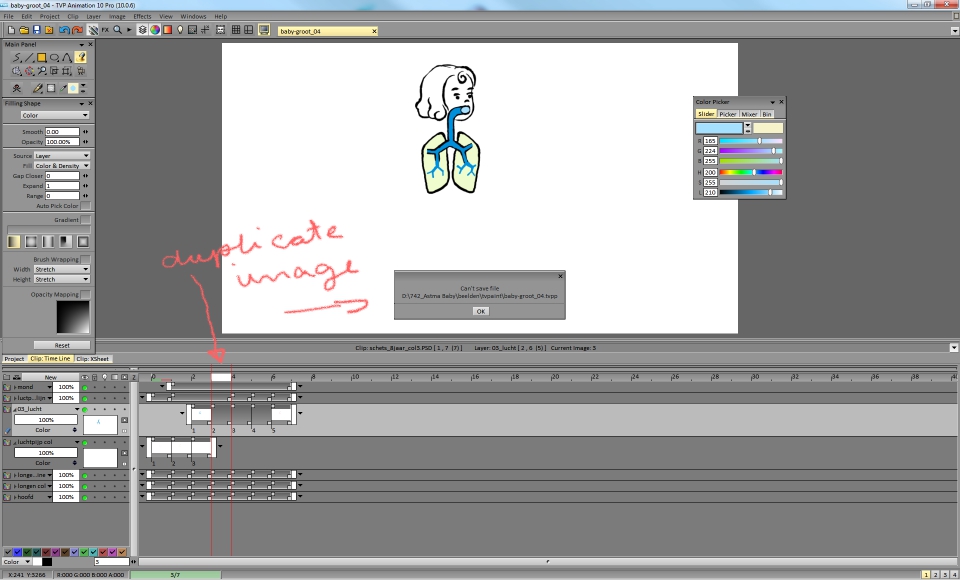This screenshot has height=580, width=960.
Task: Switch to the Project tab
Action: pyautogui.click(x=14, y=359)
